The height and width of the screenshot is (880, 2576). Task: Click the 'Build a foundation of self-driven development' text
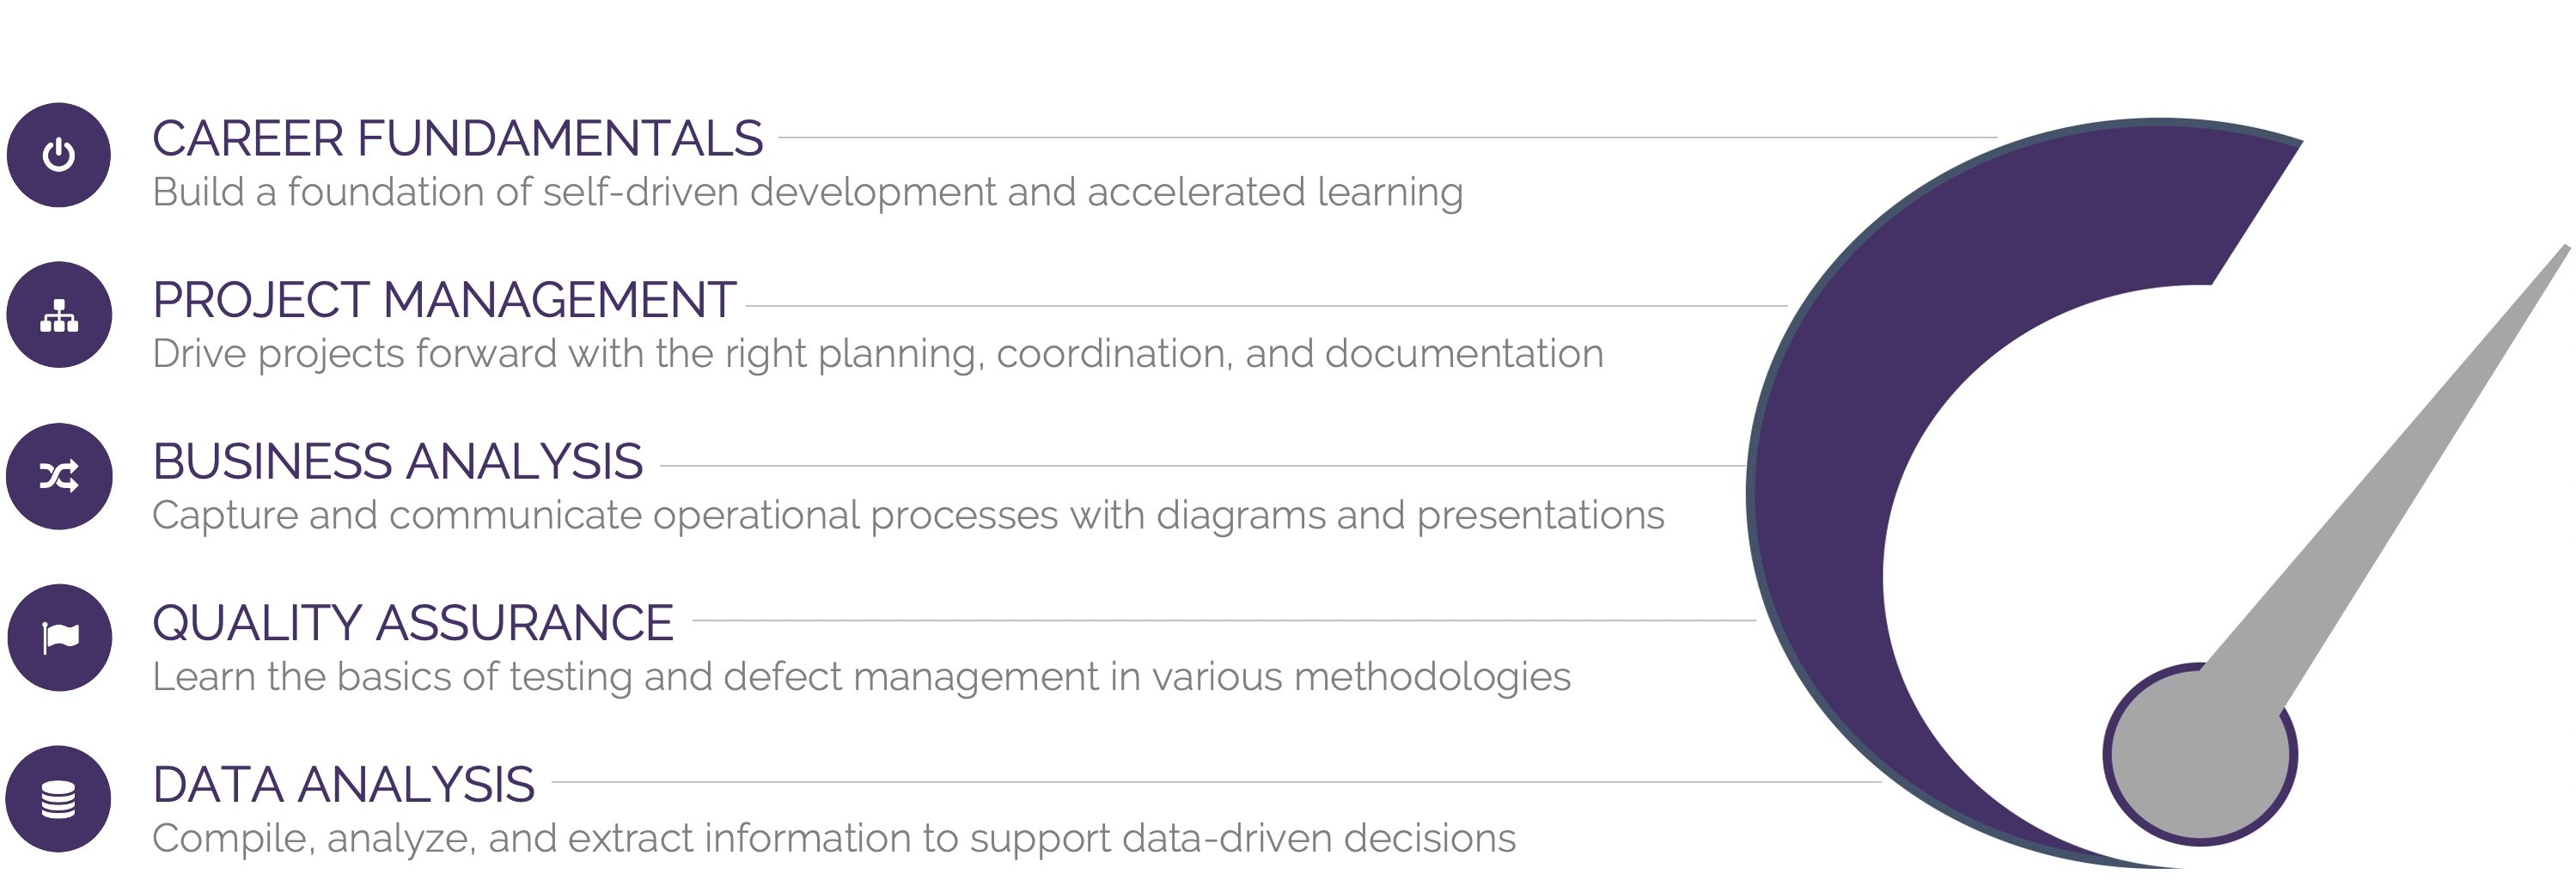[807, 192]
